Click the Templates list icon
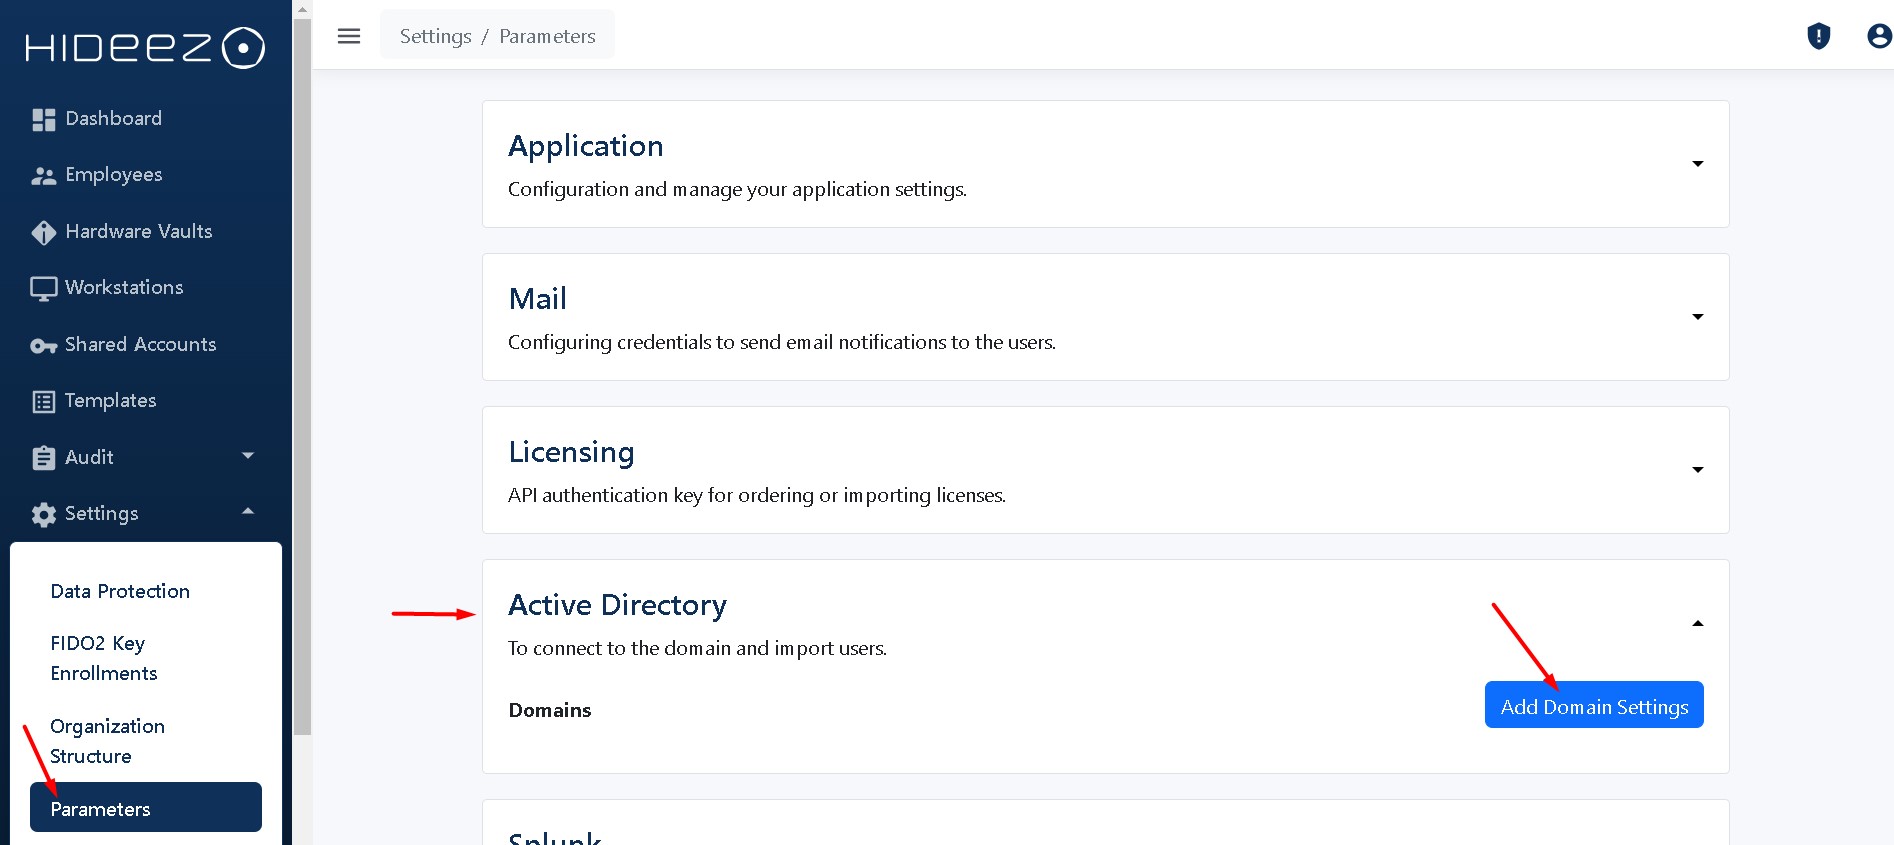 click(43, 402)
